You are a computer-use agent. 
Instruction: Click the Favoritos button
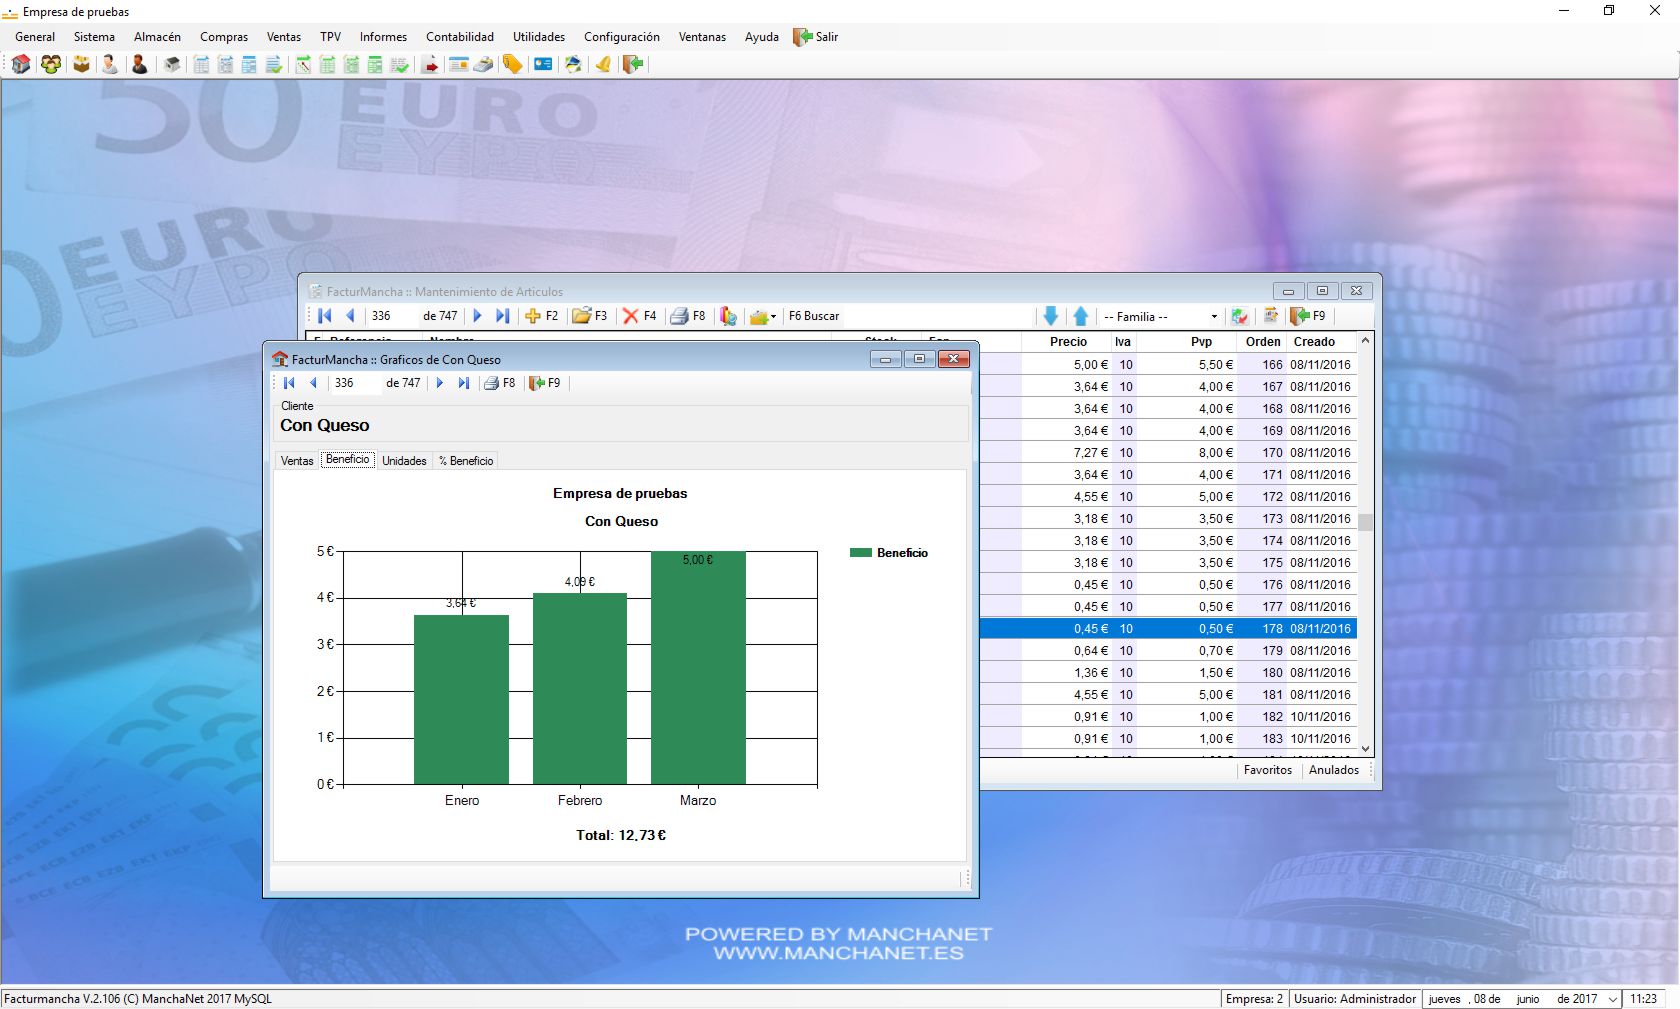1267,770
